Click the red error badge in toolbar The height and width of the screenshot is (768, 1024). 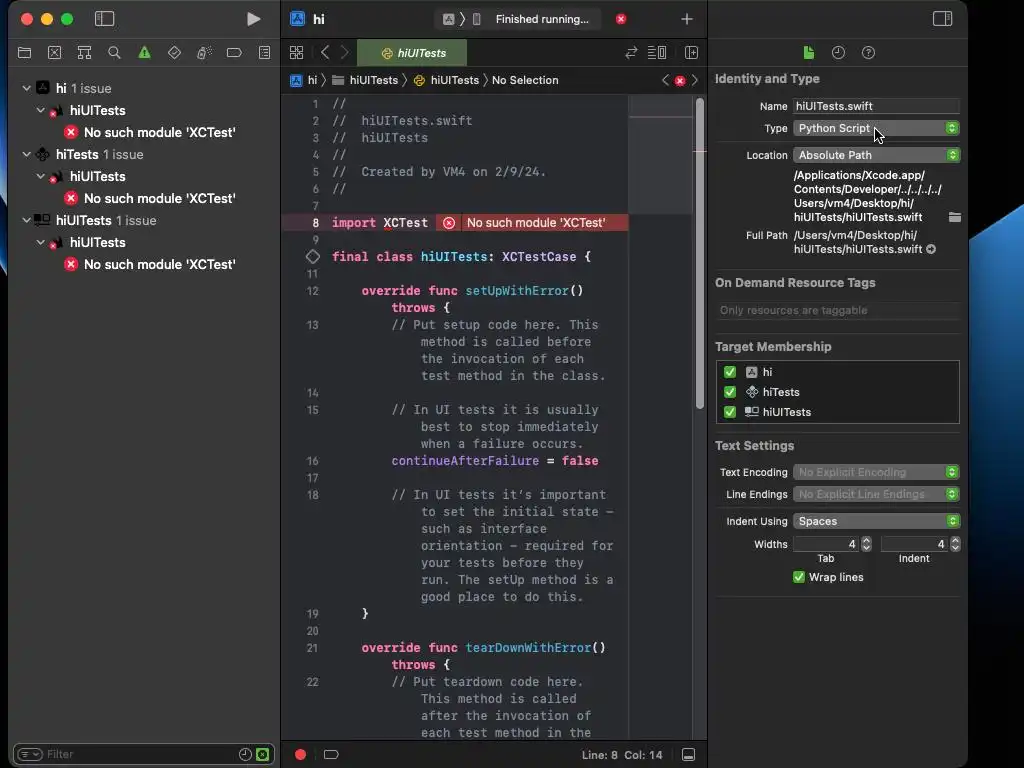click(621, 19)
